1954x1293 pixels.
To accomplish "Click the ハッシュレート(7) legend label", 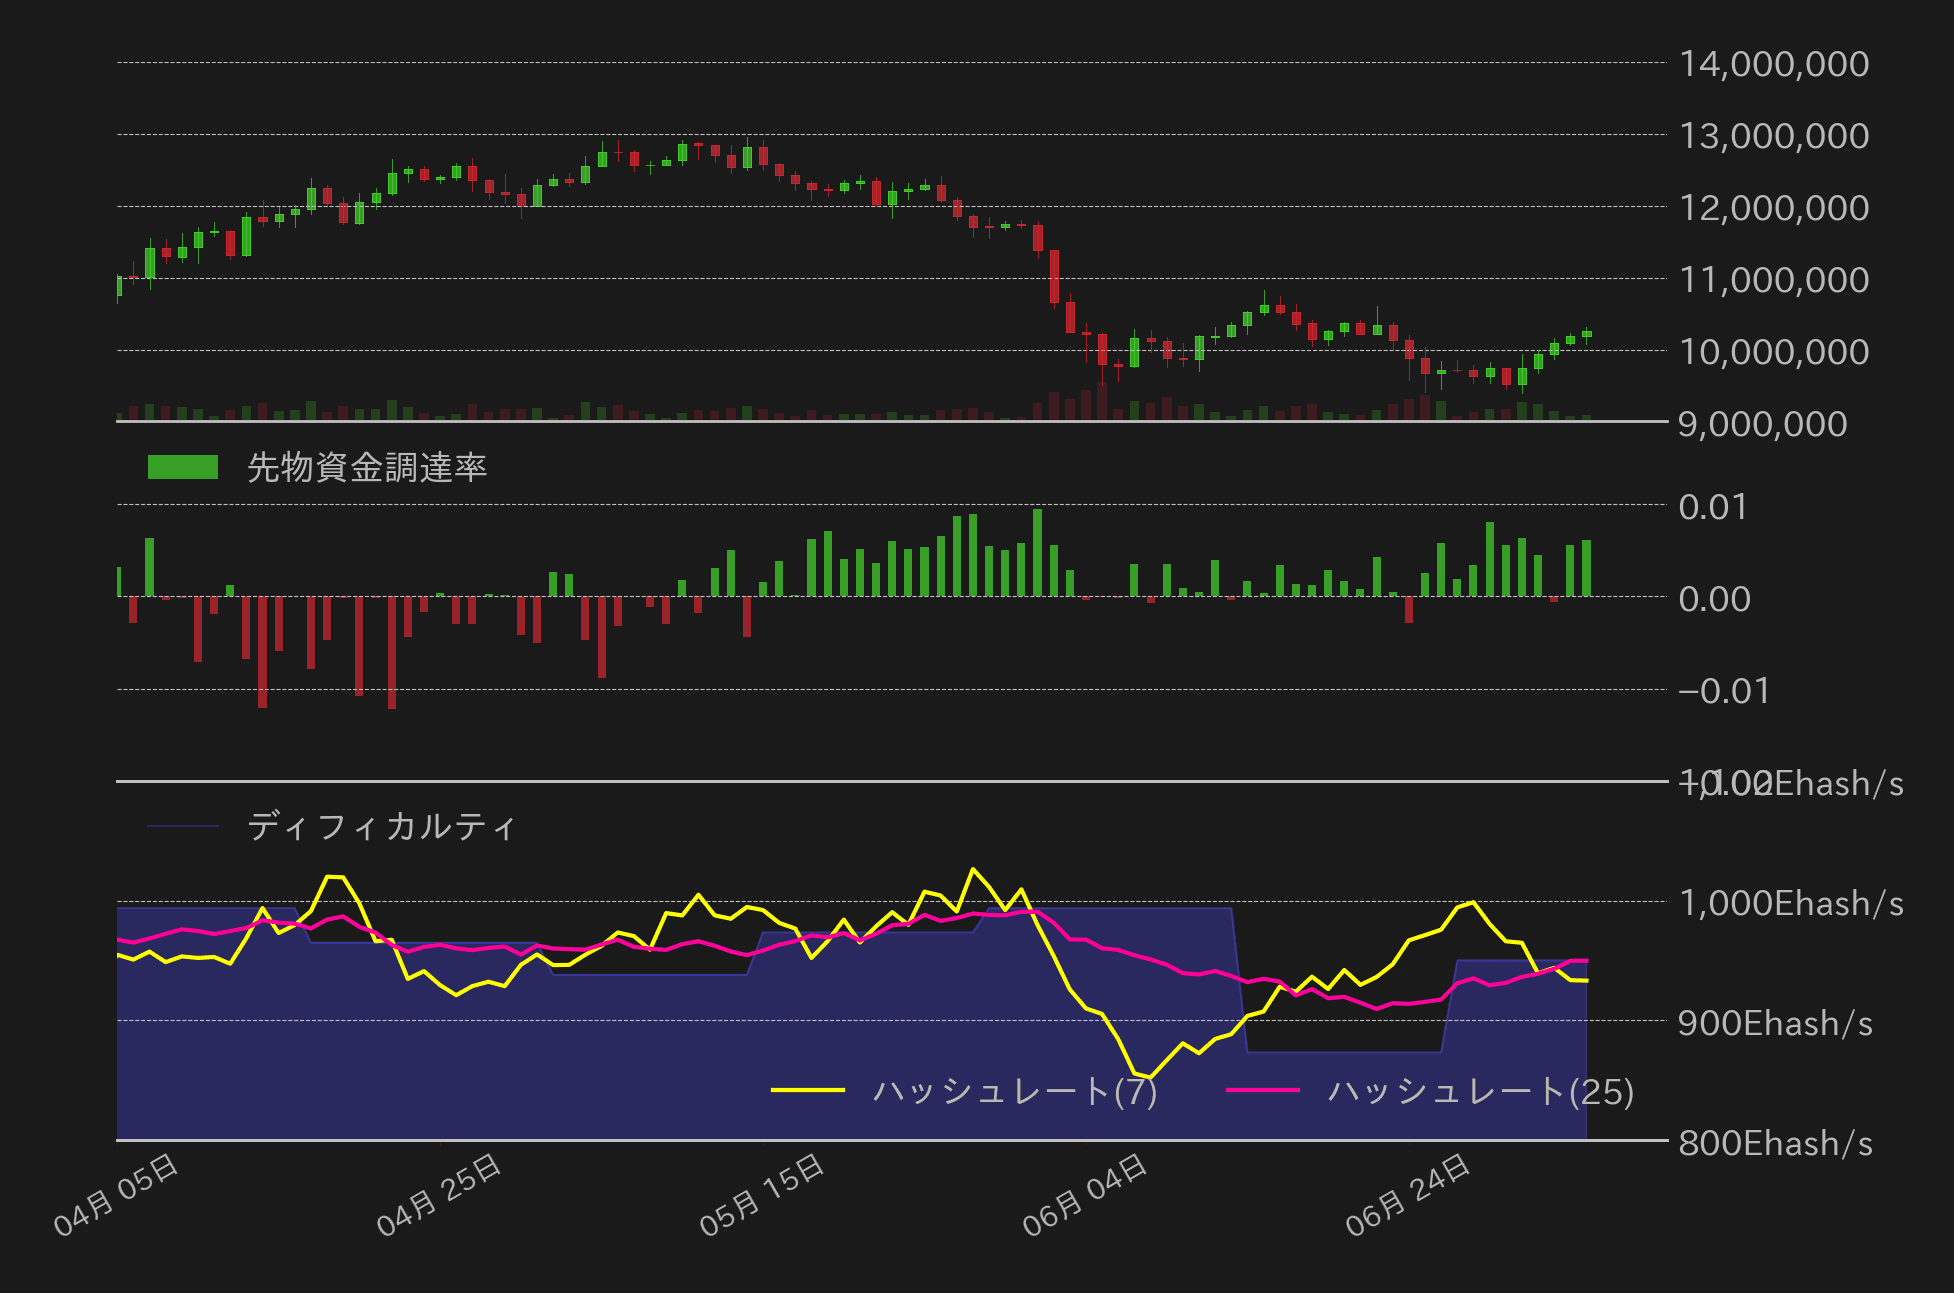I will [1015, 1091].
